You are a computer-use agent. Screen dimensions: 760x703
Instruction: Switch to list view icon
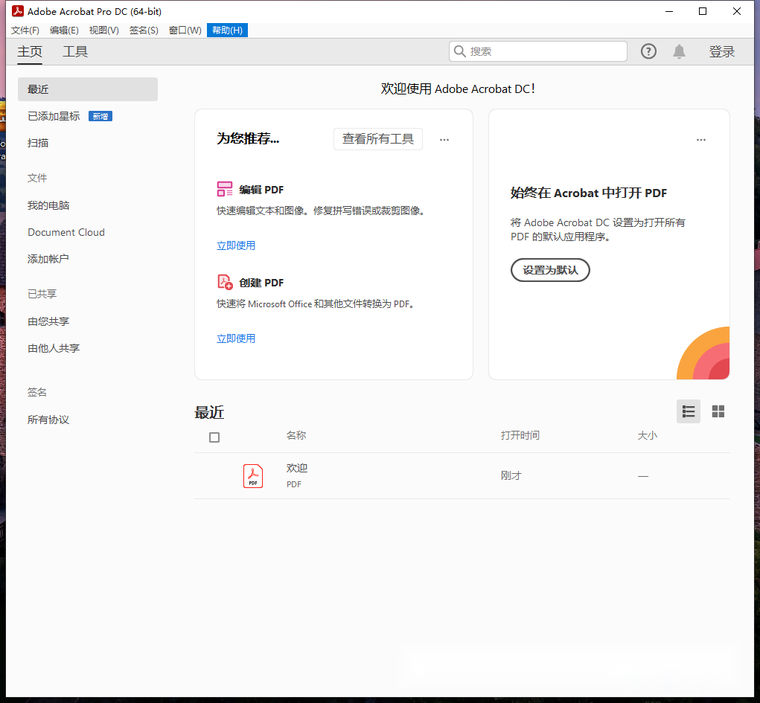click(688, 411)
